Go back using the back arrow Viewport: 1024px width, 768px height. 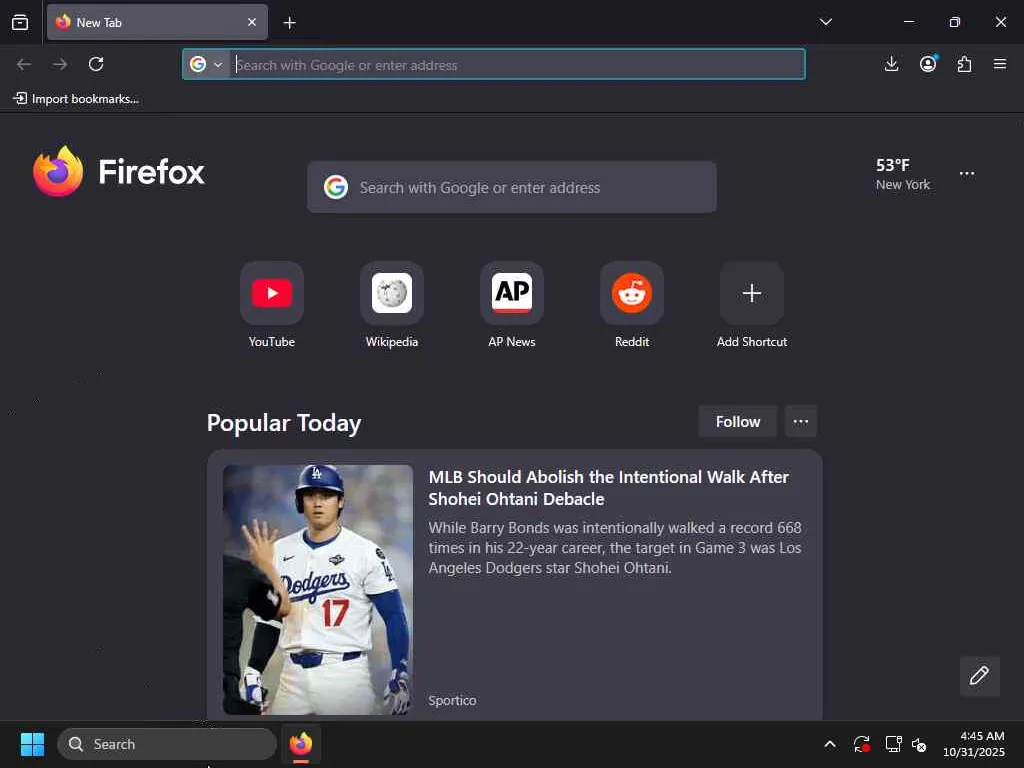click(24, 64)
